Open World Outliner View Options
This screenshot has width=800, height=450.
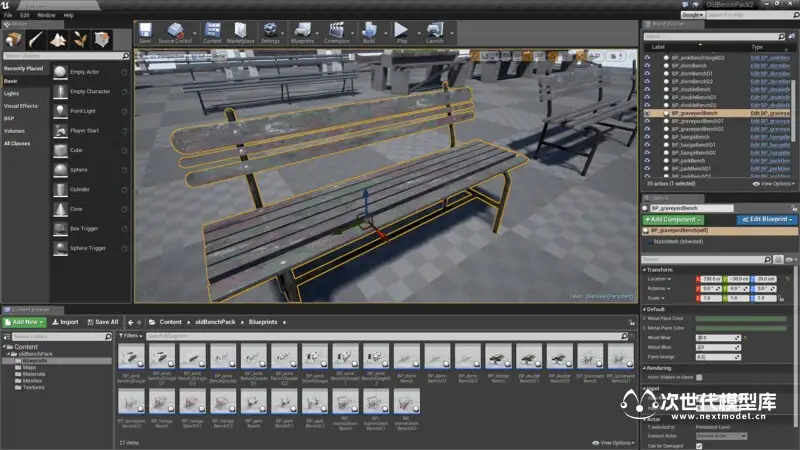[775, 184]
